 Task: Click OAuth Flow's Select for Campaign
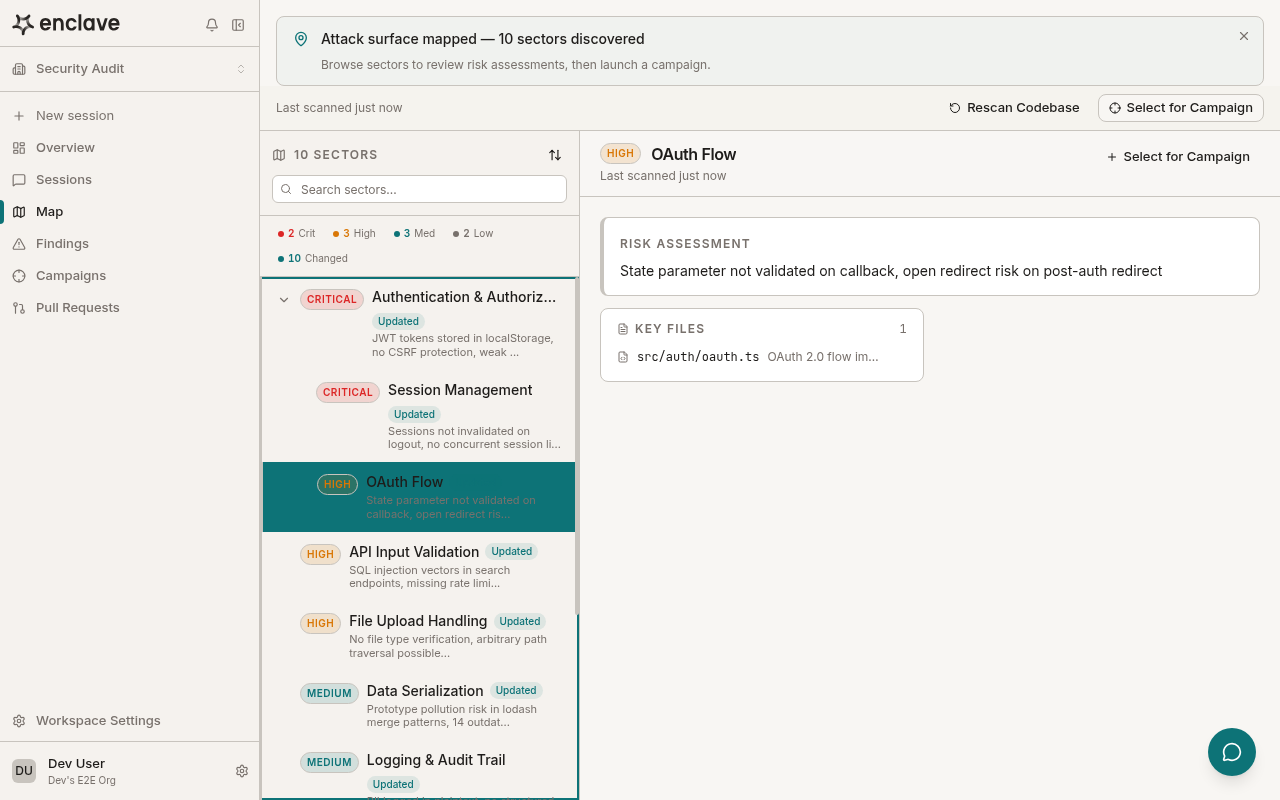tap(1178, 157)
